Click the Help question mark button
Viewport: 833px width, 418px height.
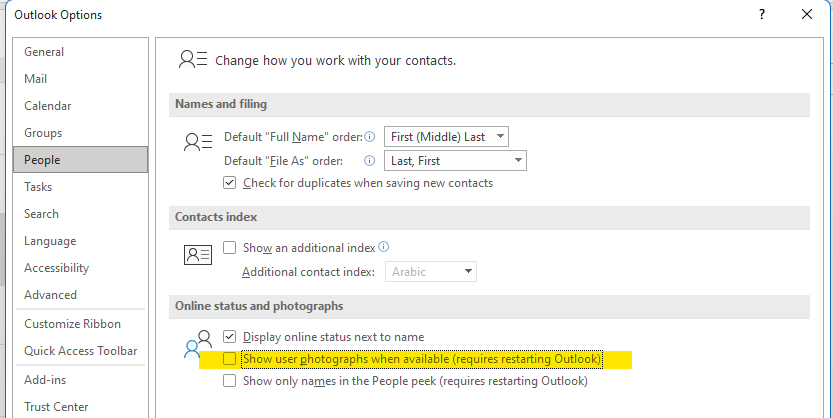tap(762, 15)
